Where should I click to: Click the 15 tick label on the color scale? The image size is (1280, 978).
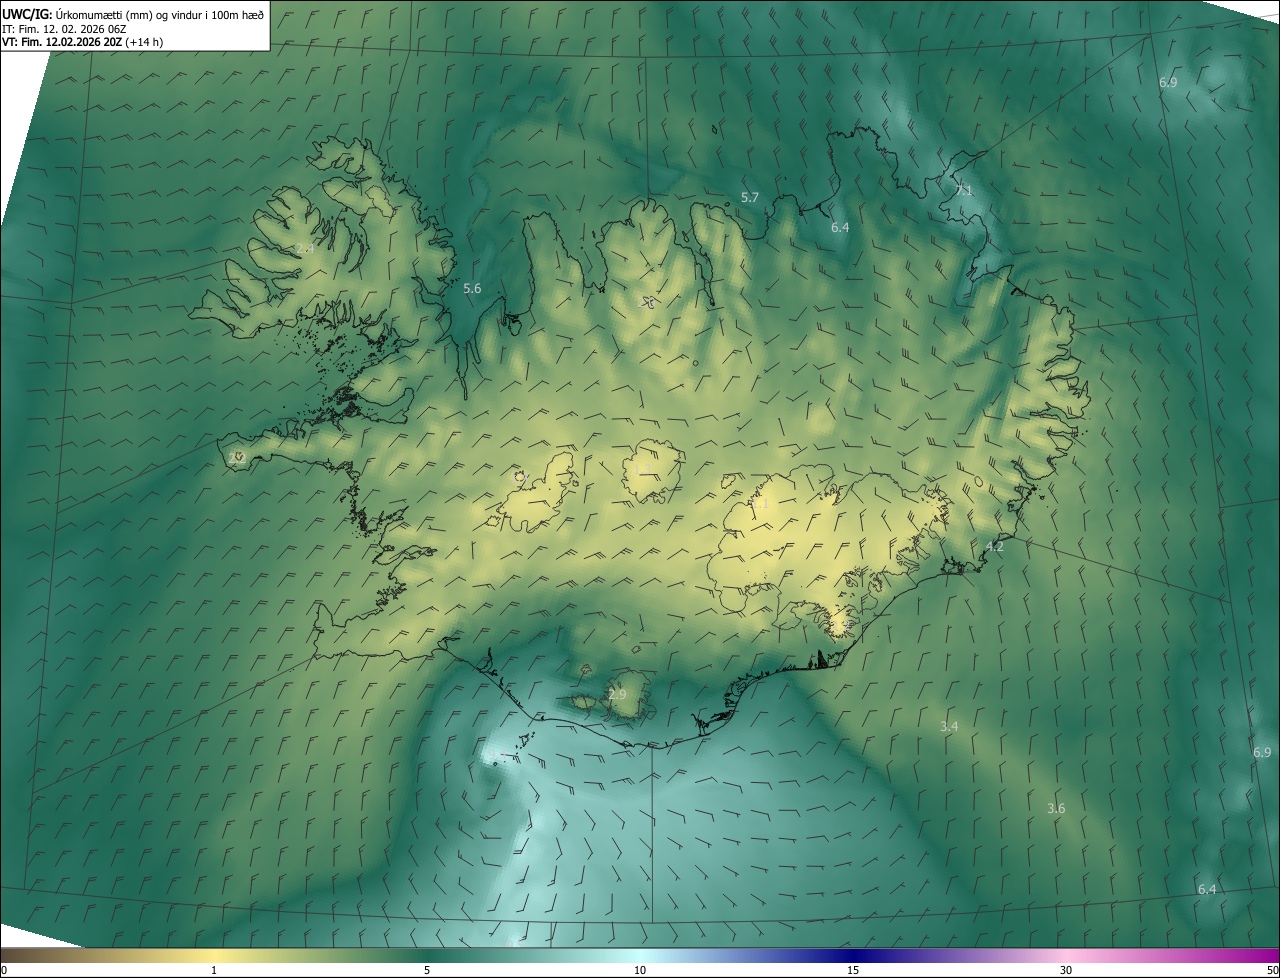click(853, 970)
